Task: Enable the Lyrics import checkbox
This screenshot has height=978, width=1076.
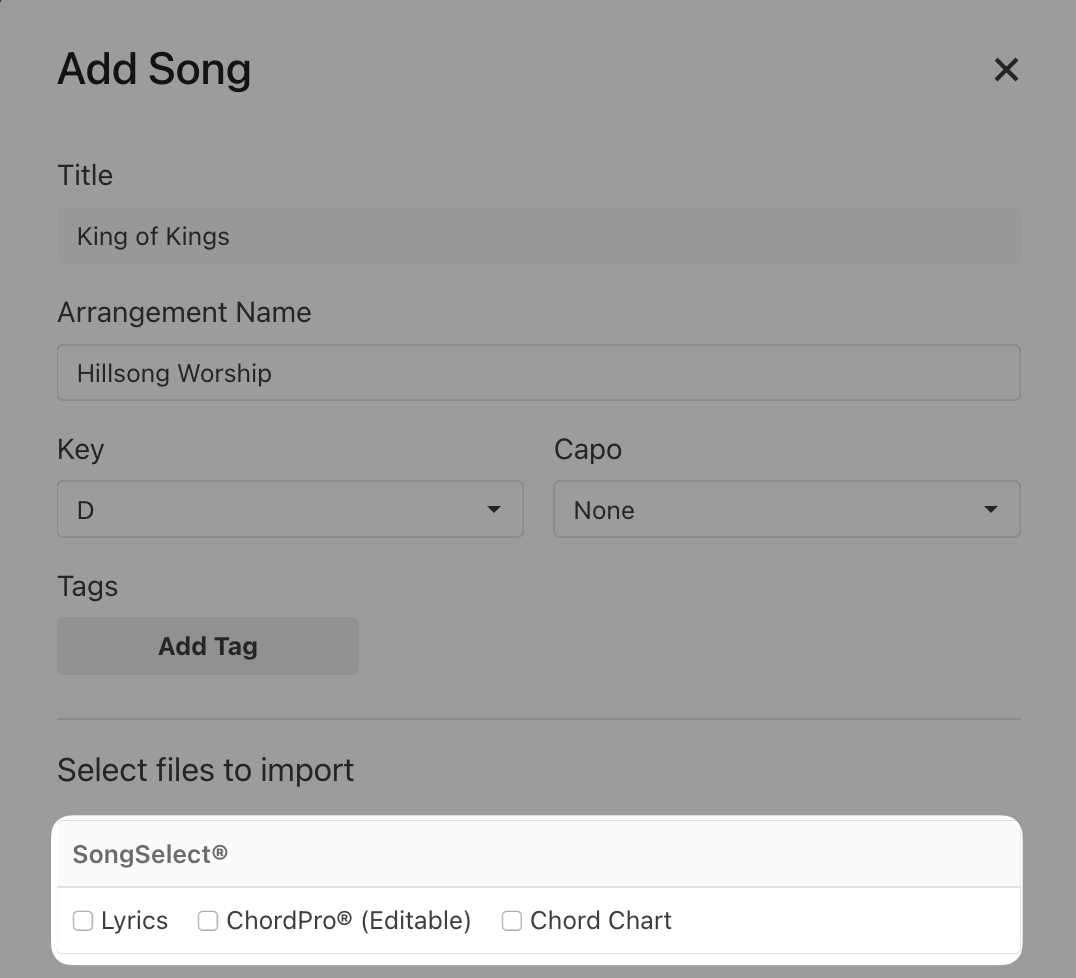Action: click(x=82, y=920)
